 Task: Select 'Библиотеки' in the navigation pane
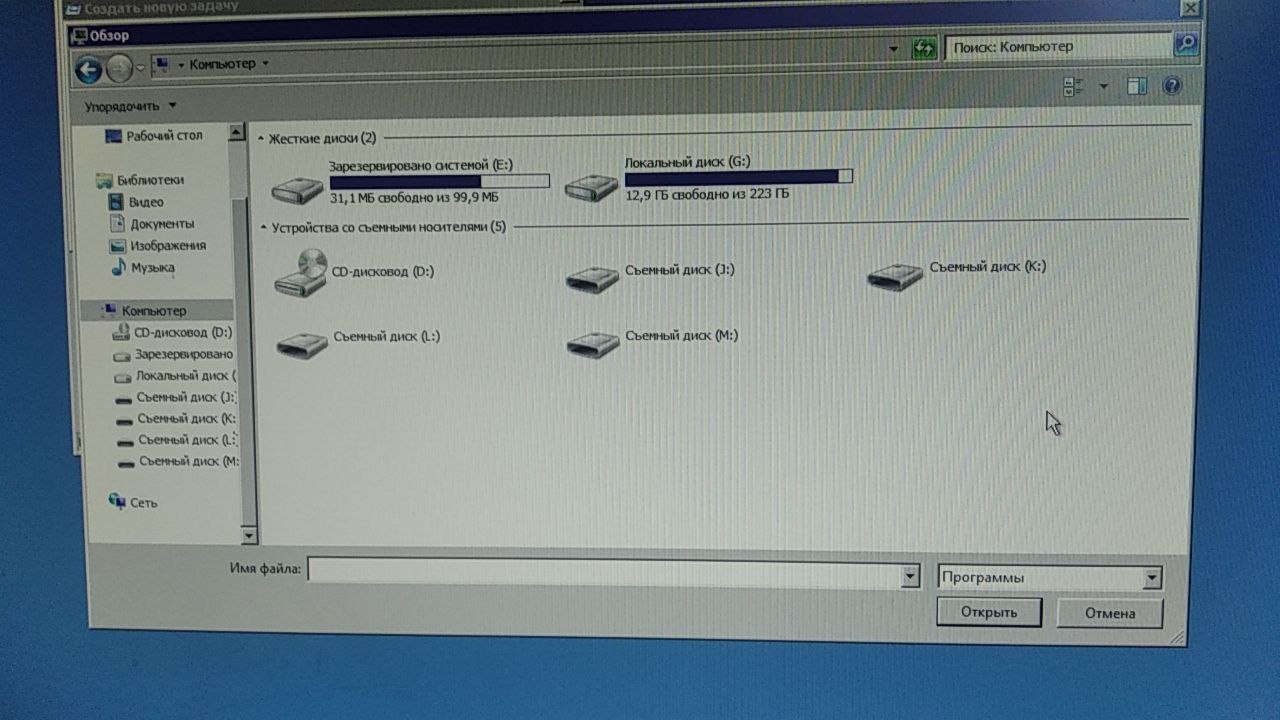[x=140, y=180]
